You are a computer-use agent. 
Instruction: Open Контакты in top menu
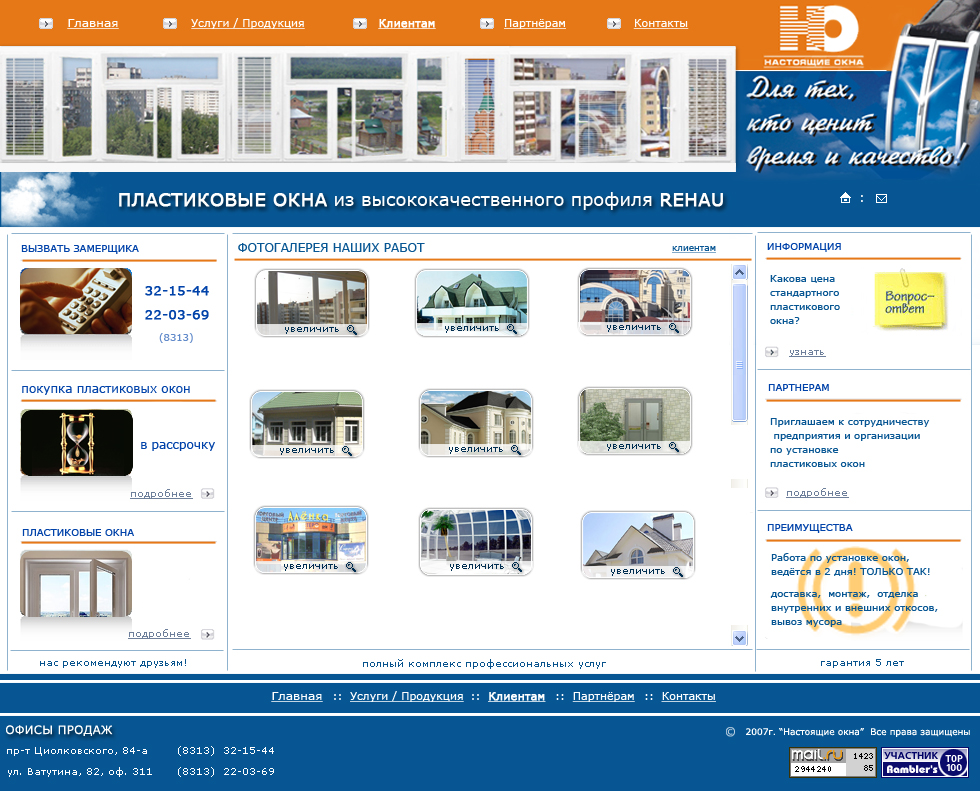661,24
